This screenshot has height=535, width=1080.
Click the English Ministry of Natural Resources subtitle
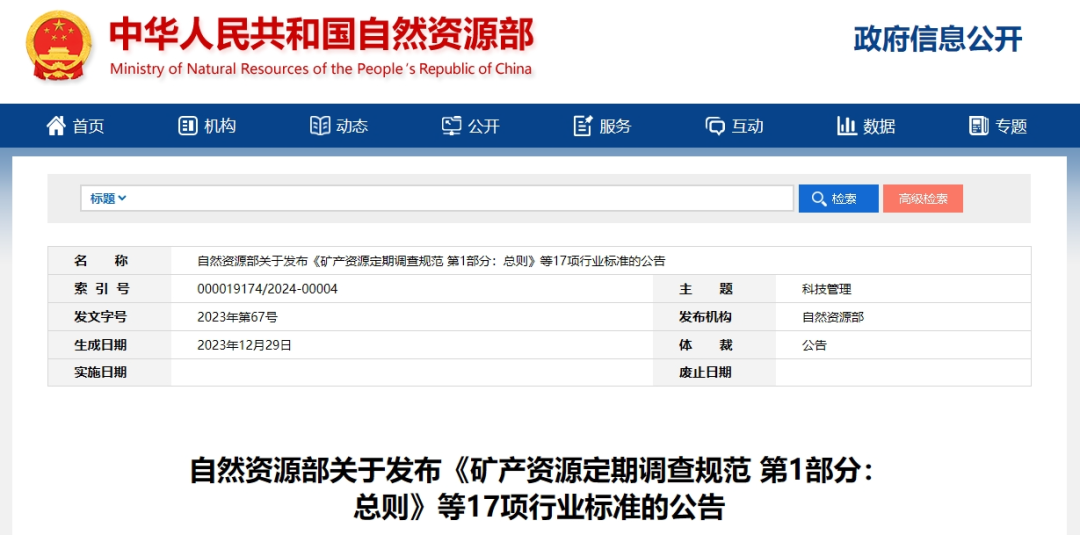pos(321,69)
